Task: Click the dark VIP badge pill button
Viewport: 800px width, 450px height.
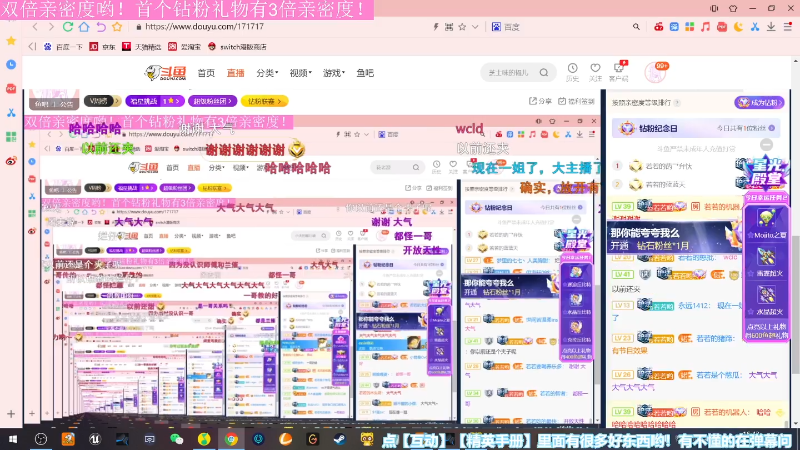Action: [x=103, y=101]
